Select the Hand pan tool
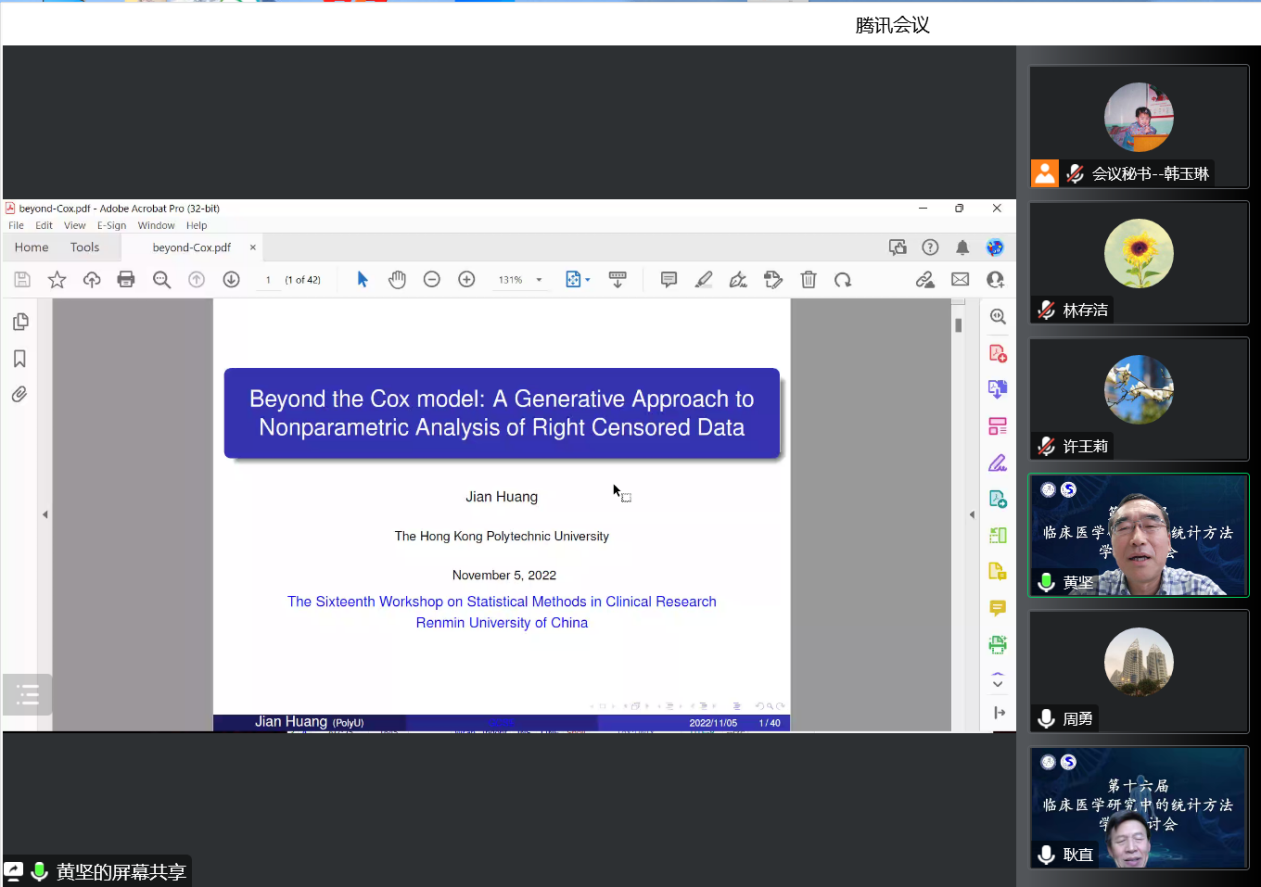This screenshot has height=887, width=1261. pyautogui.click(x=397, y=280)
